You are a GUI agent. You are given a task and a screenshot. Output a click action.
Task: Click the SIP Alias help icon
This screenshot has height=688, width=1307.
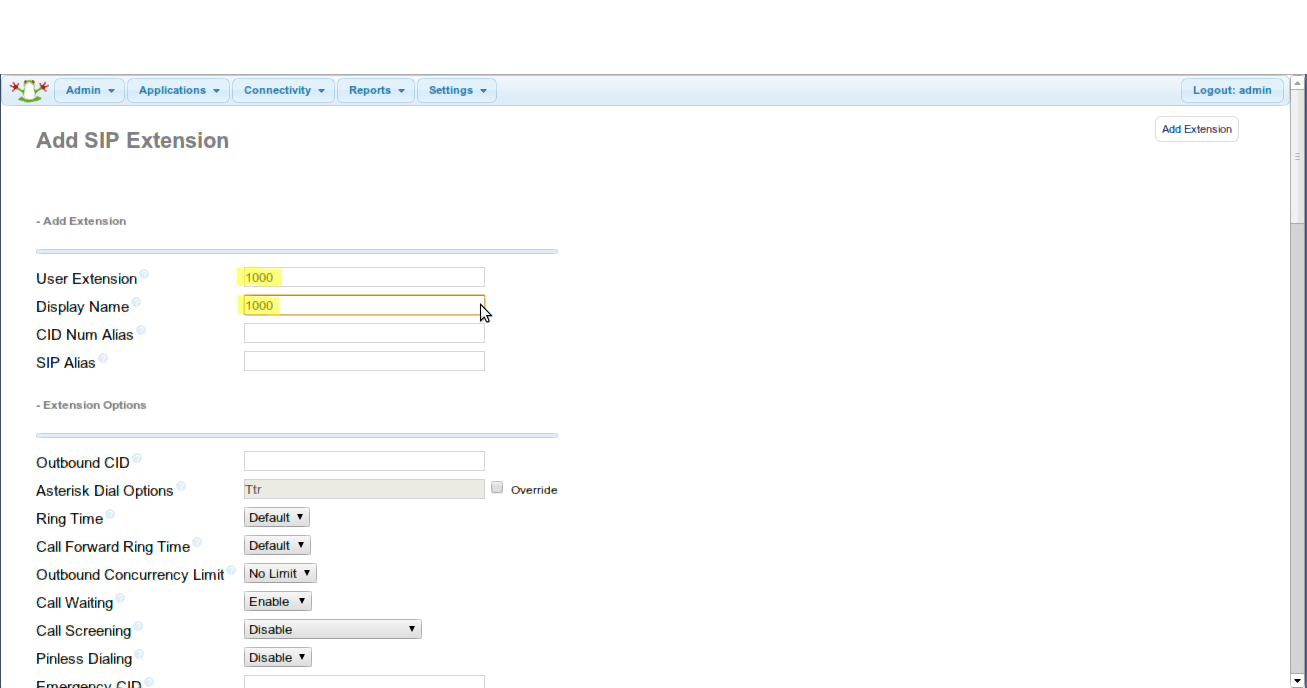coord(102,356)
